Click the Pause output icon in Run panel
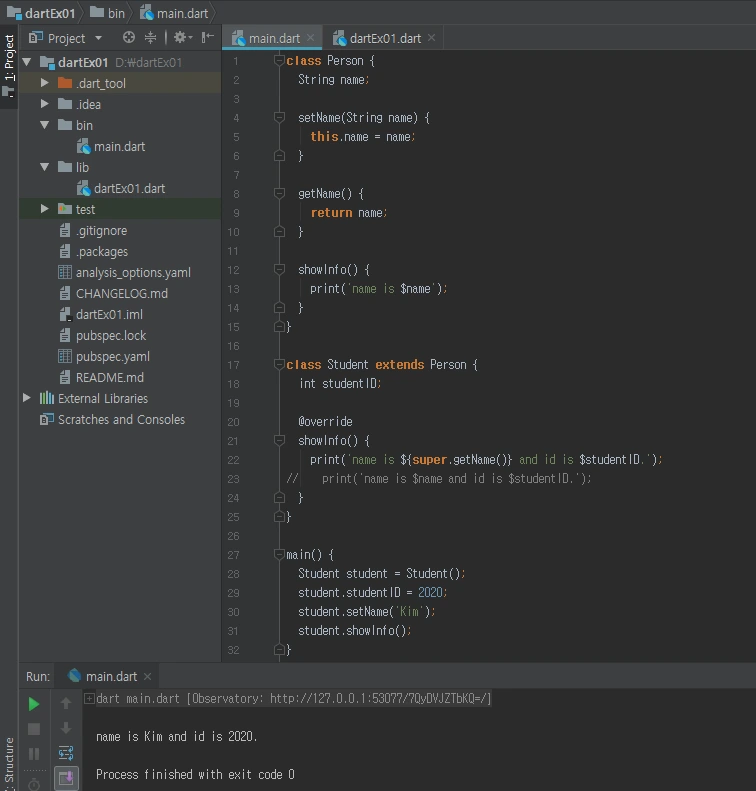The height and width of the screenshot is (791, 756). [x=34, y=754]
